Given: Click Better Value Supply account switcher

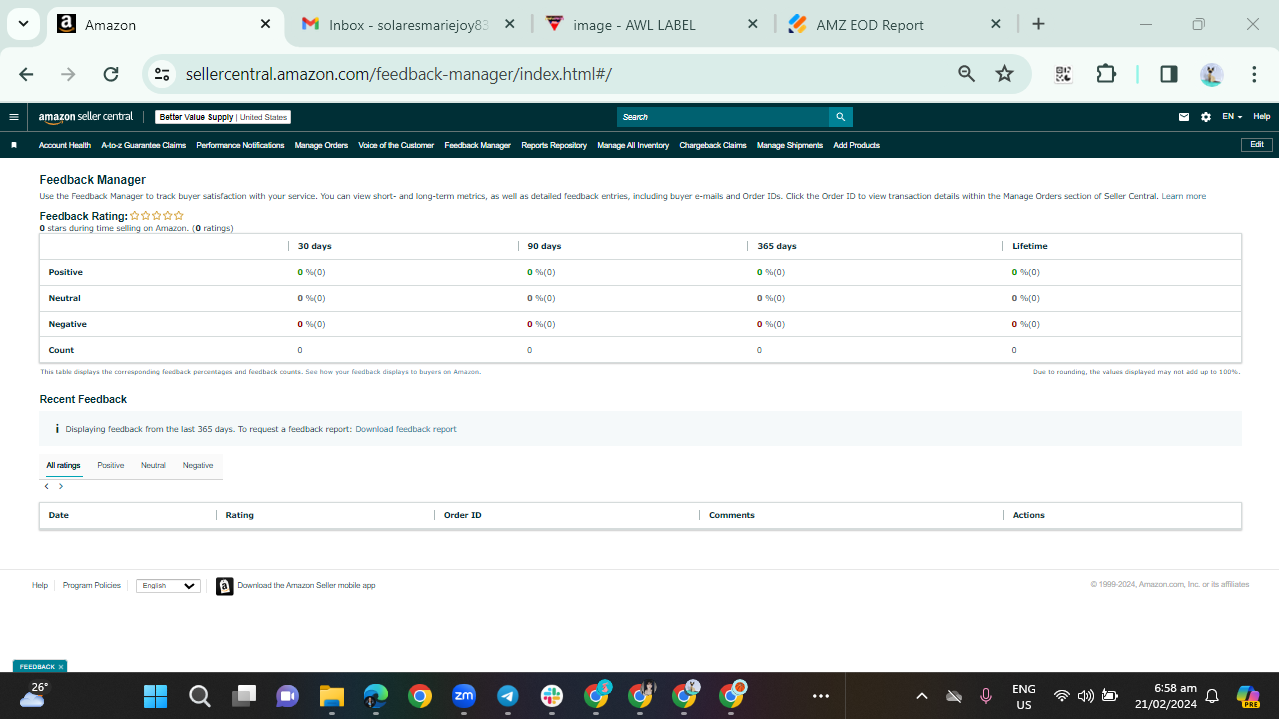Looking at the screenshot, I should [x=223, y=117].
